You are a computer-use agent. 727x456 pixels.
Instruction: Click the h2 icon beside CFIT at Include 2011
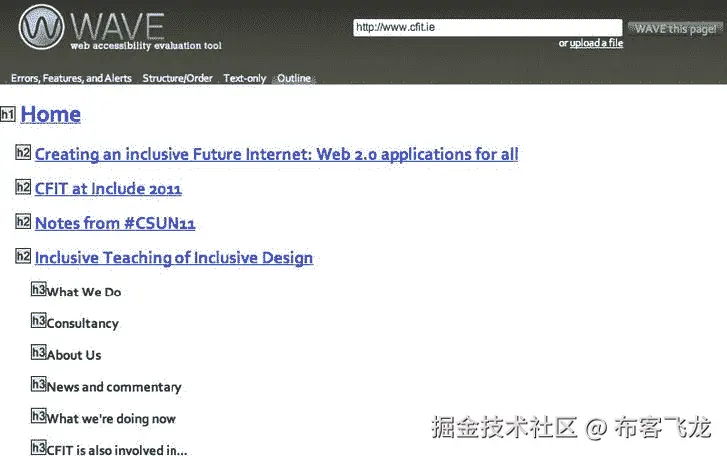tap(23, 187)
